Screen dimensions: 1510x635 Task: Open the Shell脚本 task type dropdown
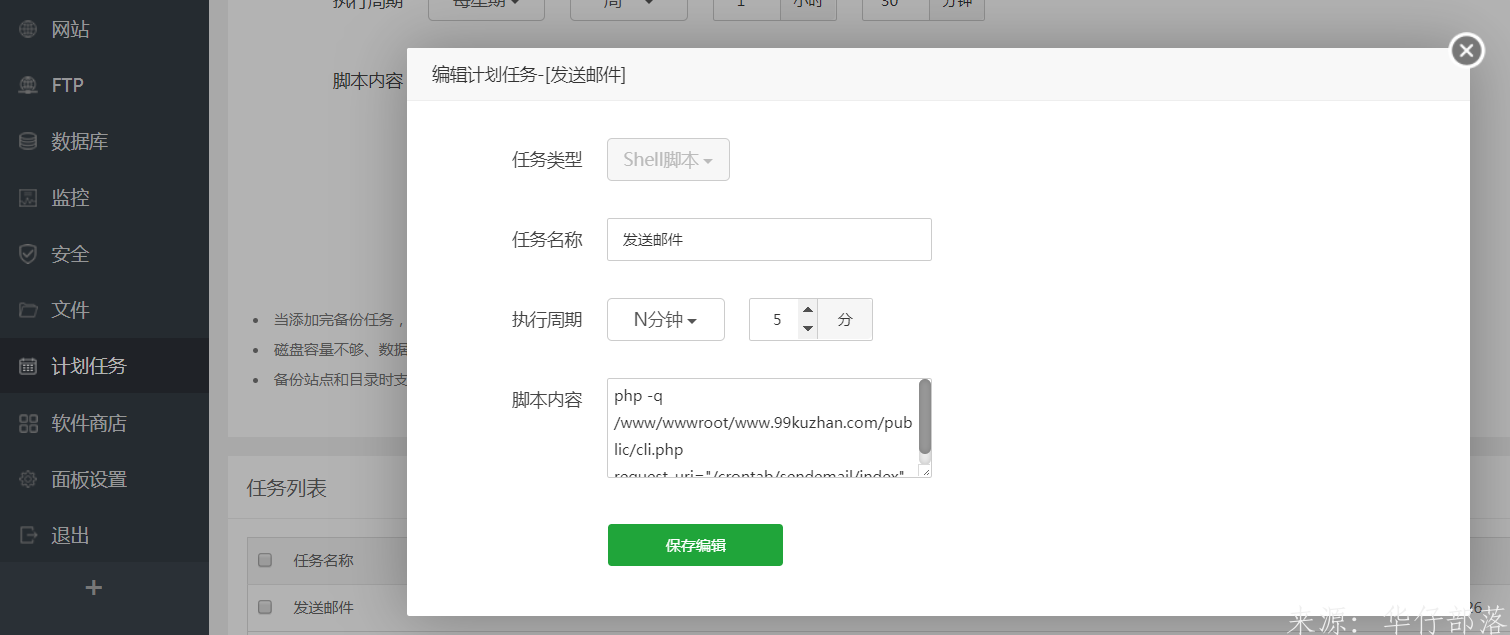pos(668,160)
